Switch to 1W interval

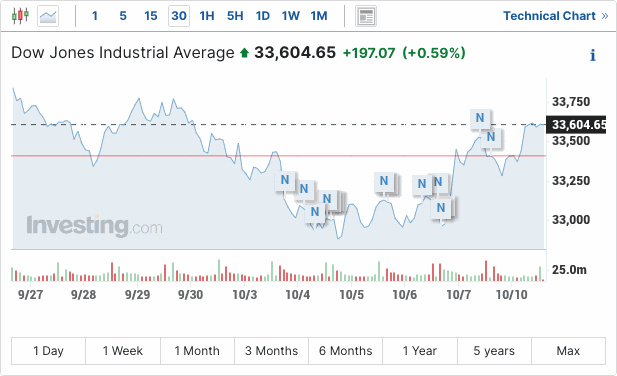pyautogui.click(x=290, y=16)
